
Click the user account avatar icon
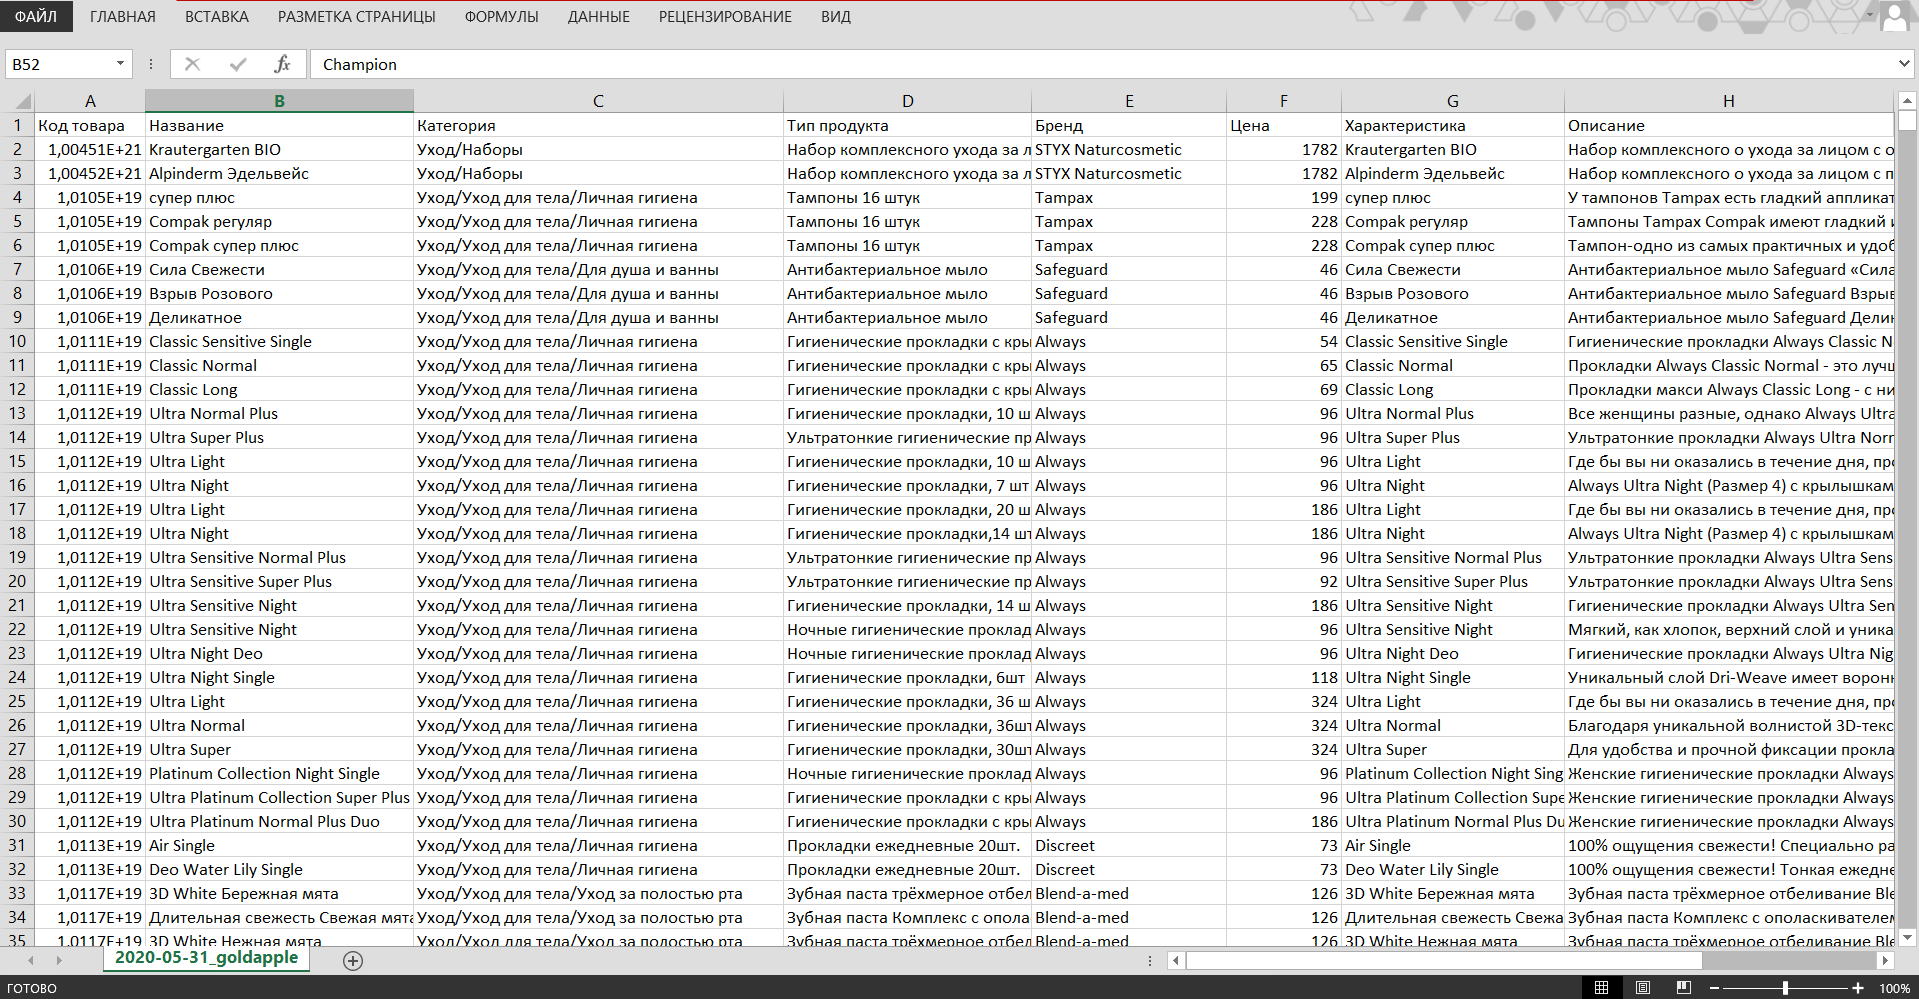[1896, 17]
